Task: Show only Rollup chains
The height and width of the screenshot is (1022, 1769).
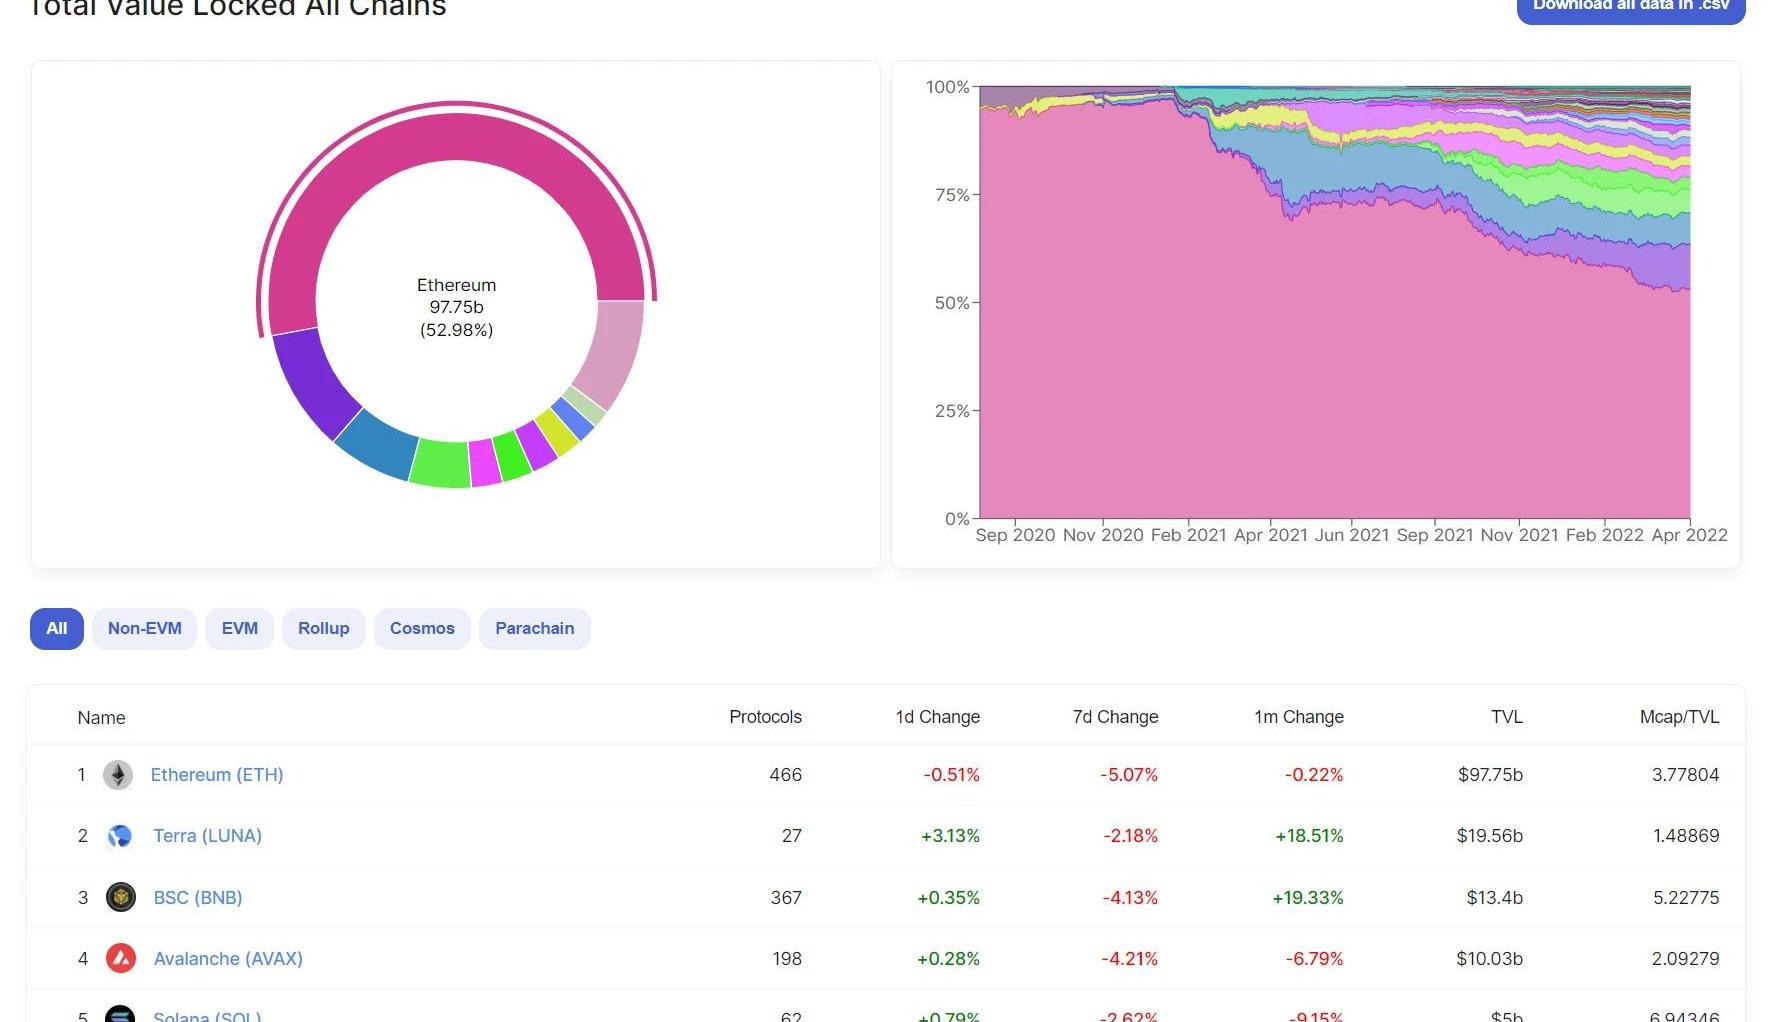Action: point(324,629)
